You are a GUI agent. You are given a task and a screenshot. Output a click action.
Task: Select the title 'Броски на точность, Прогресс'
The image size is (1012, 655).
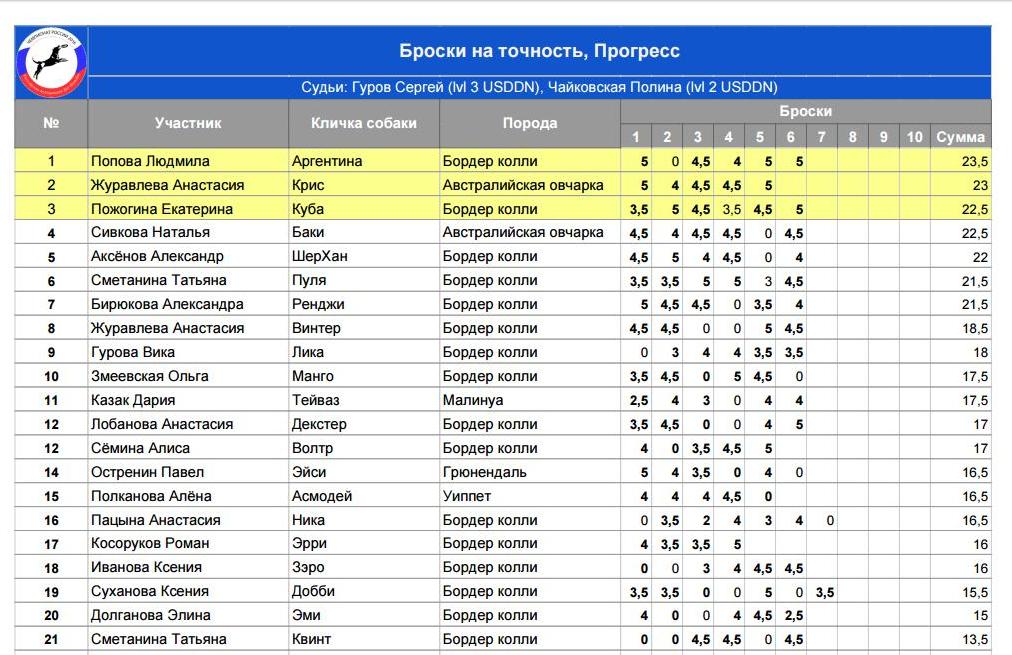point(539,51)
